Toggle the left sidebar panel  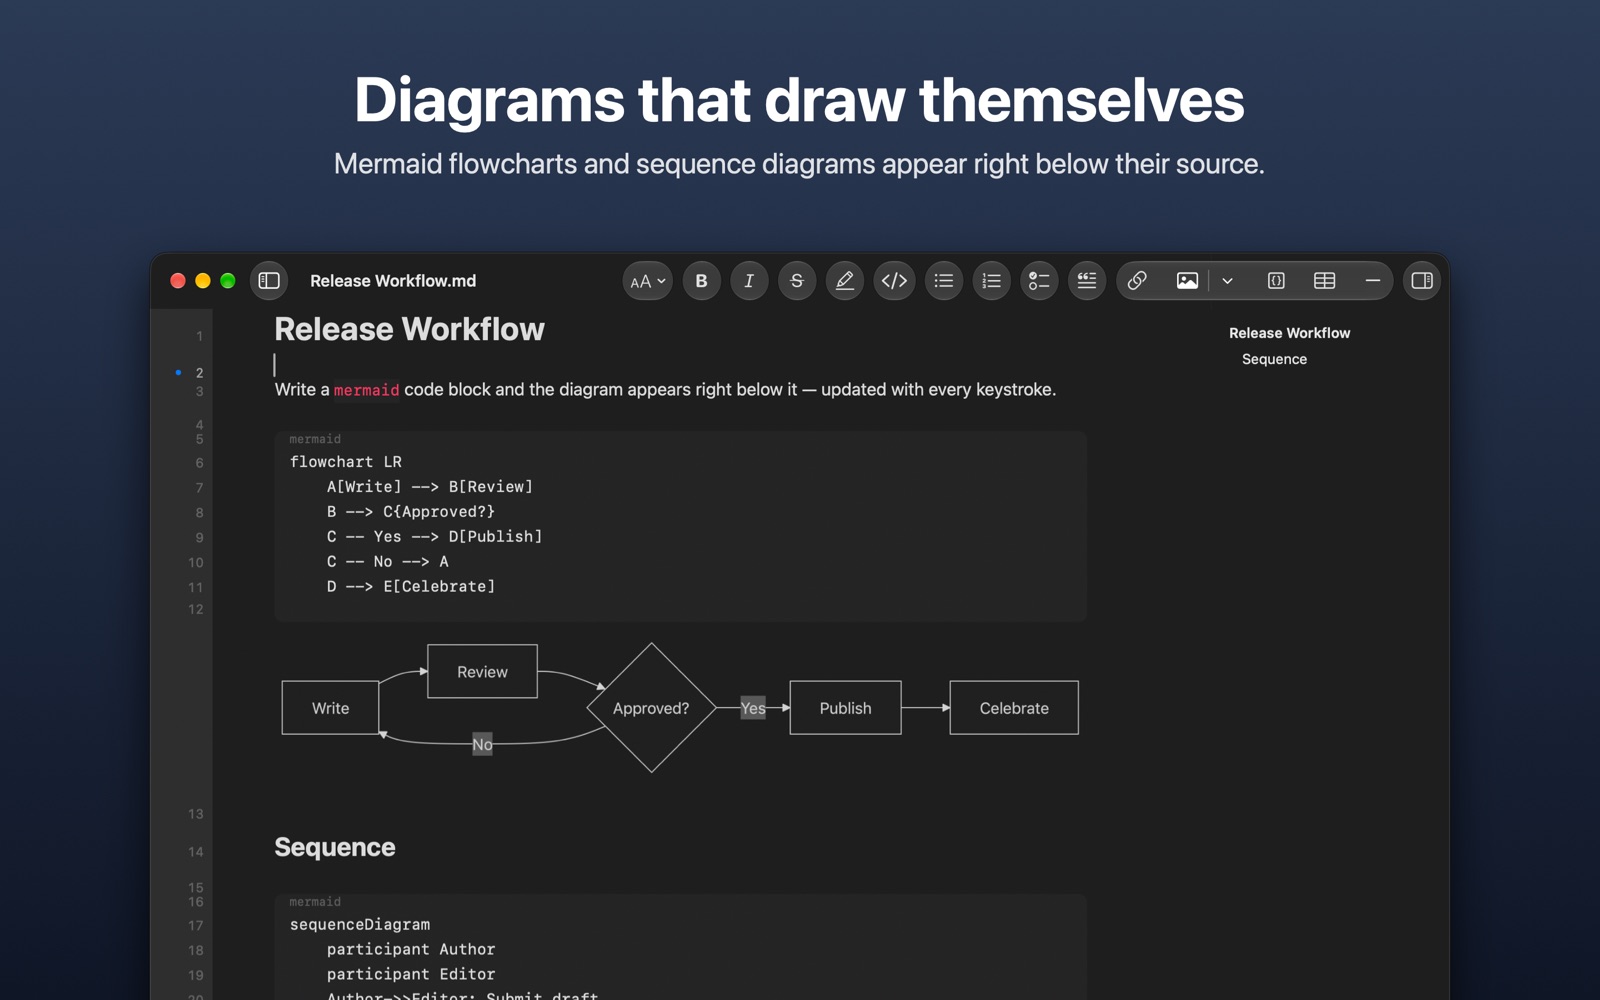tap(269, 281)
